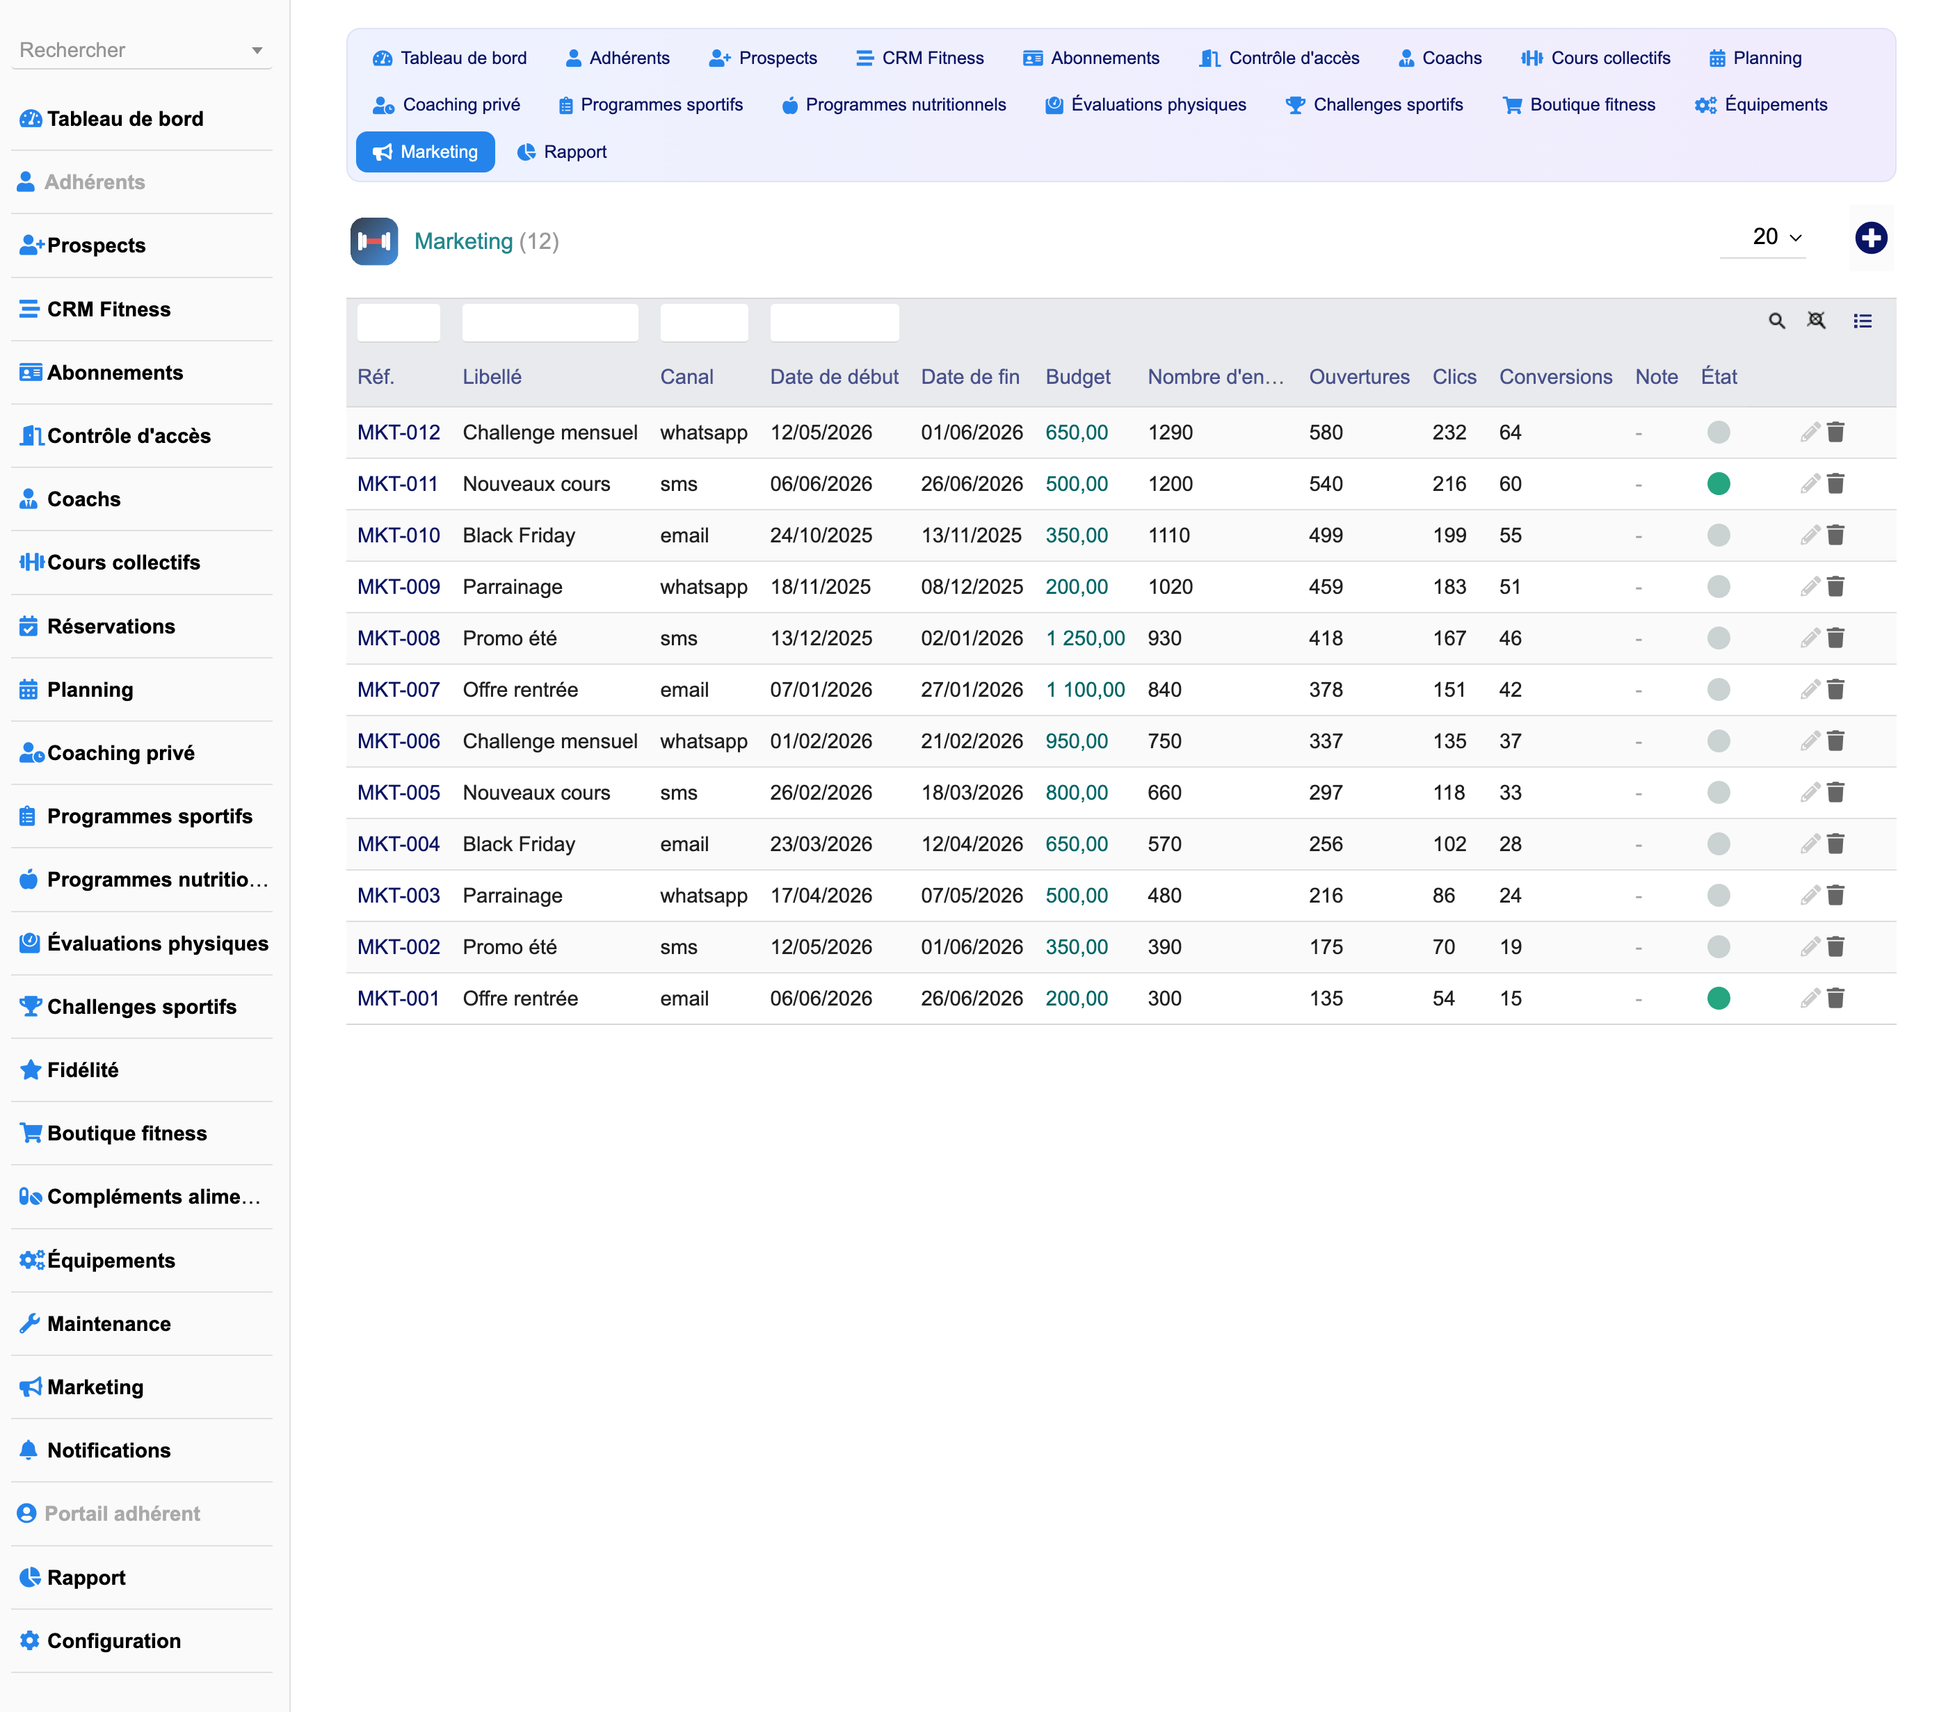Toggle the état indicator of MKT-006
Viewport: 1946px width, 1712px height.
pos(1718,741)
